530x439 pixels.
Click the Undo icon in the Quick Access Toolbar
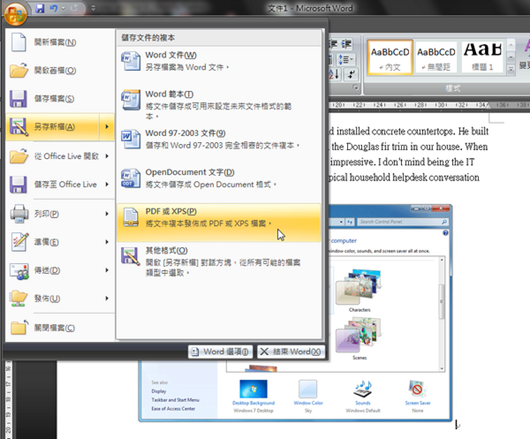[54, 8]
